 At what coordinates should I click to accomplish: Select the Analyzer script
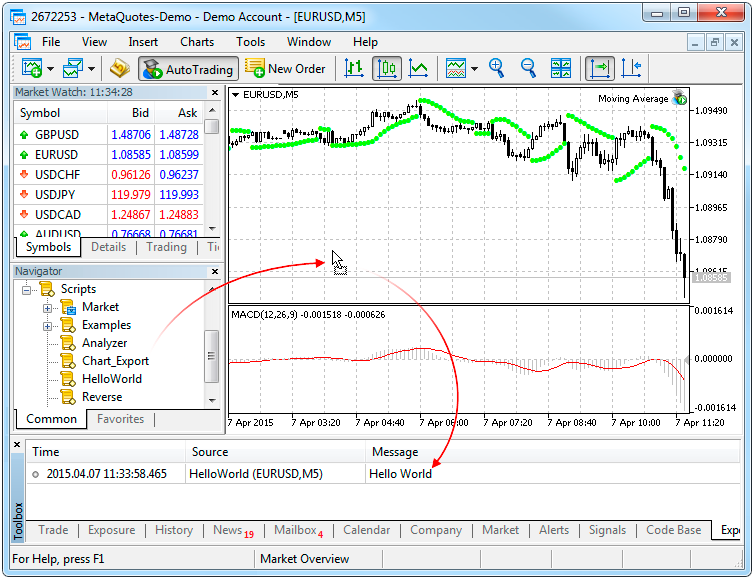tap(104, 343)
